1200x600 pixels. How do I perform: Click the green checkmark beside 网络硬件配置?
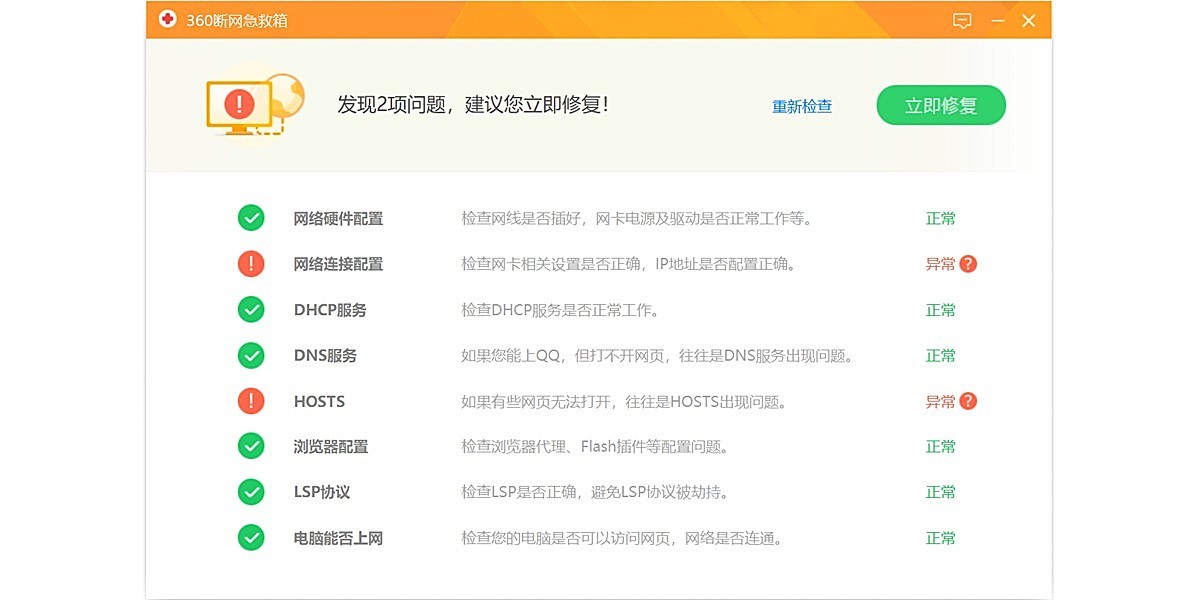tap(251, 218)
